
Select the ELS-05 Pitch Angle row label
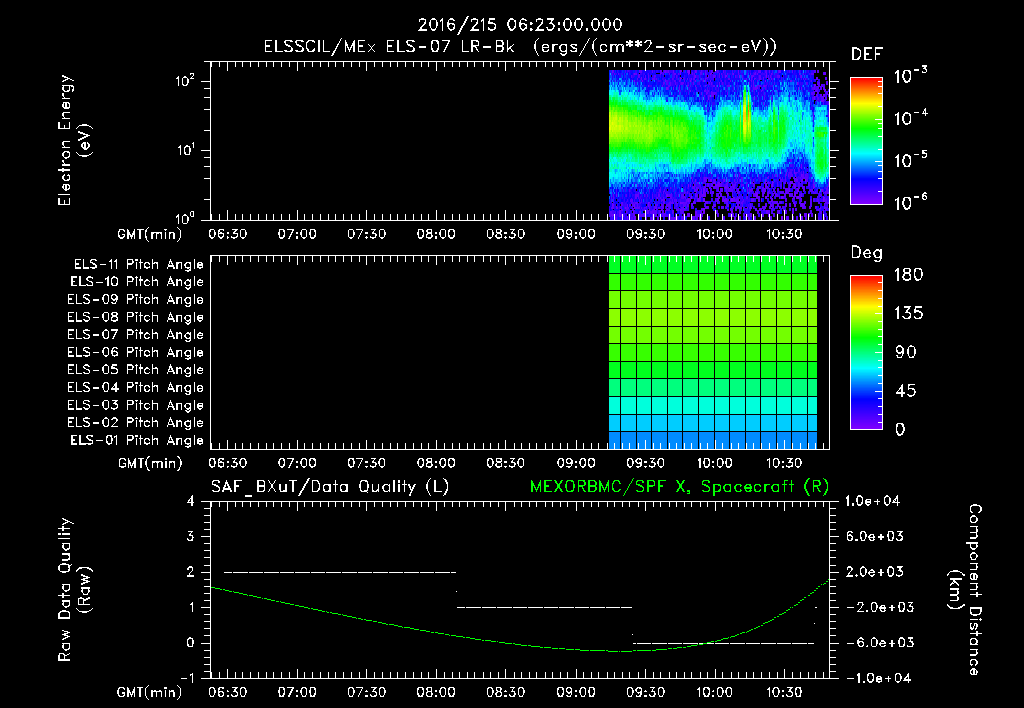[135, 370]
